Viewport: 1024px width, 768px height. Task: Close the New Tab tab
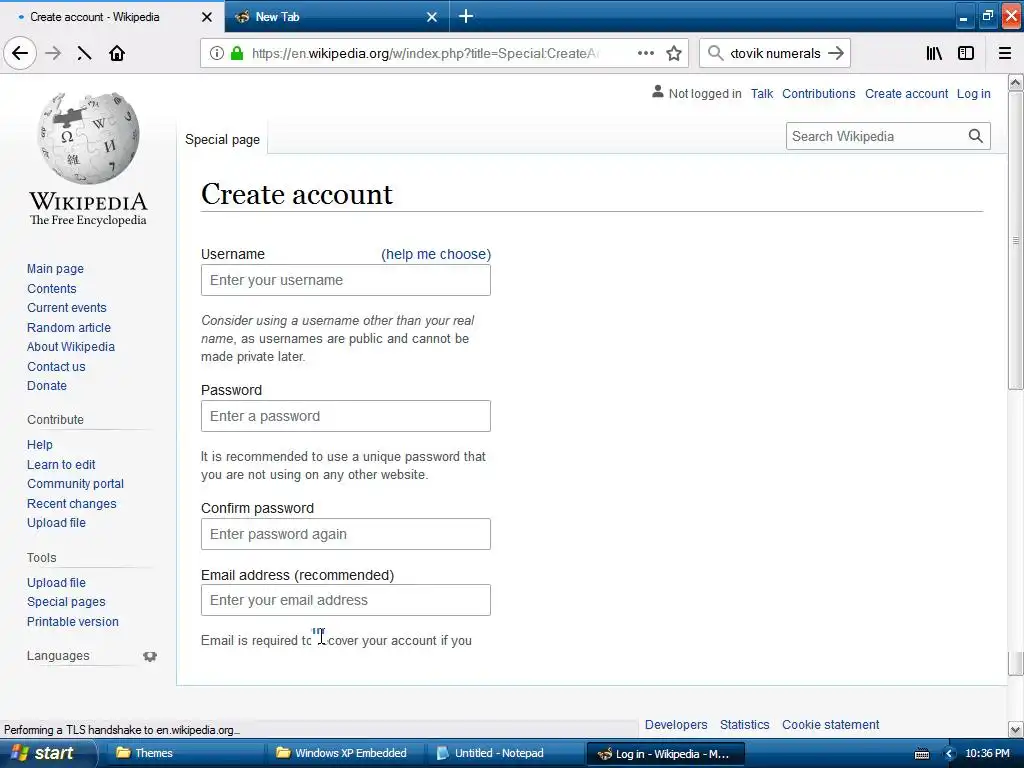click(x=432, y=17)
